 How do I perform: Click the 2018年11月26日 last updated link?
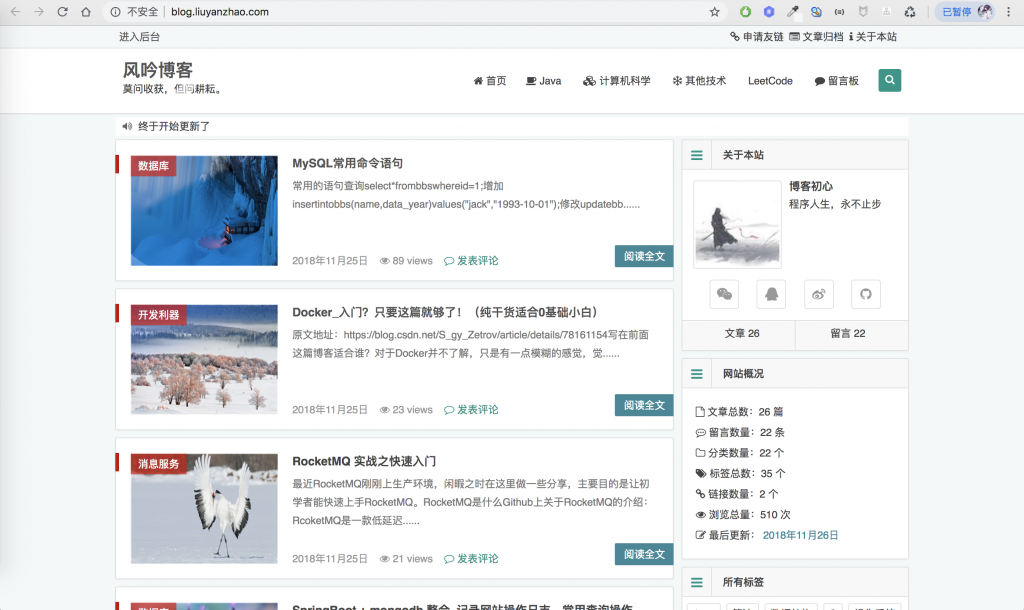pos(800,535)
